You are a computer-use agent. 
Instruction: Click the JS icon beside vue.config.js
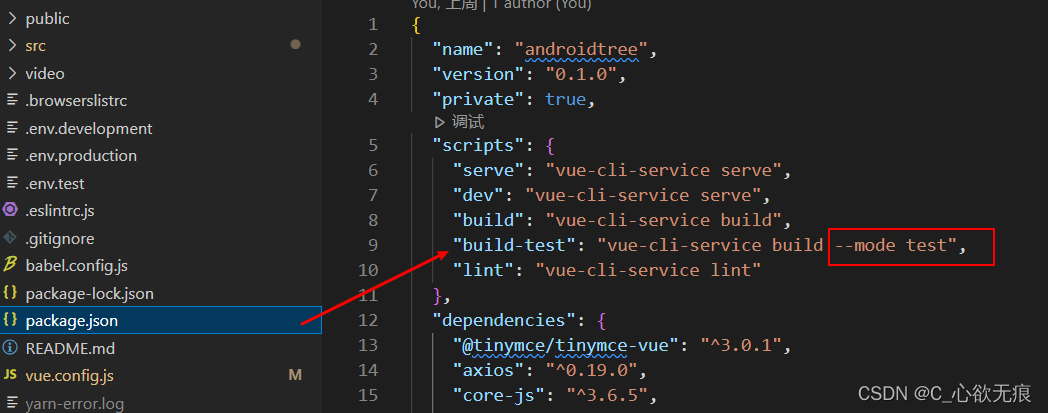click(x=11, y=376)
